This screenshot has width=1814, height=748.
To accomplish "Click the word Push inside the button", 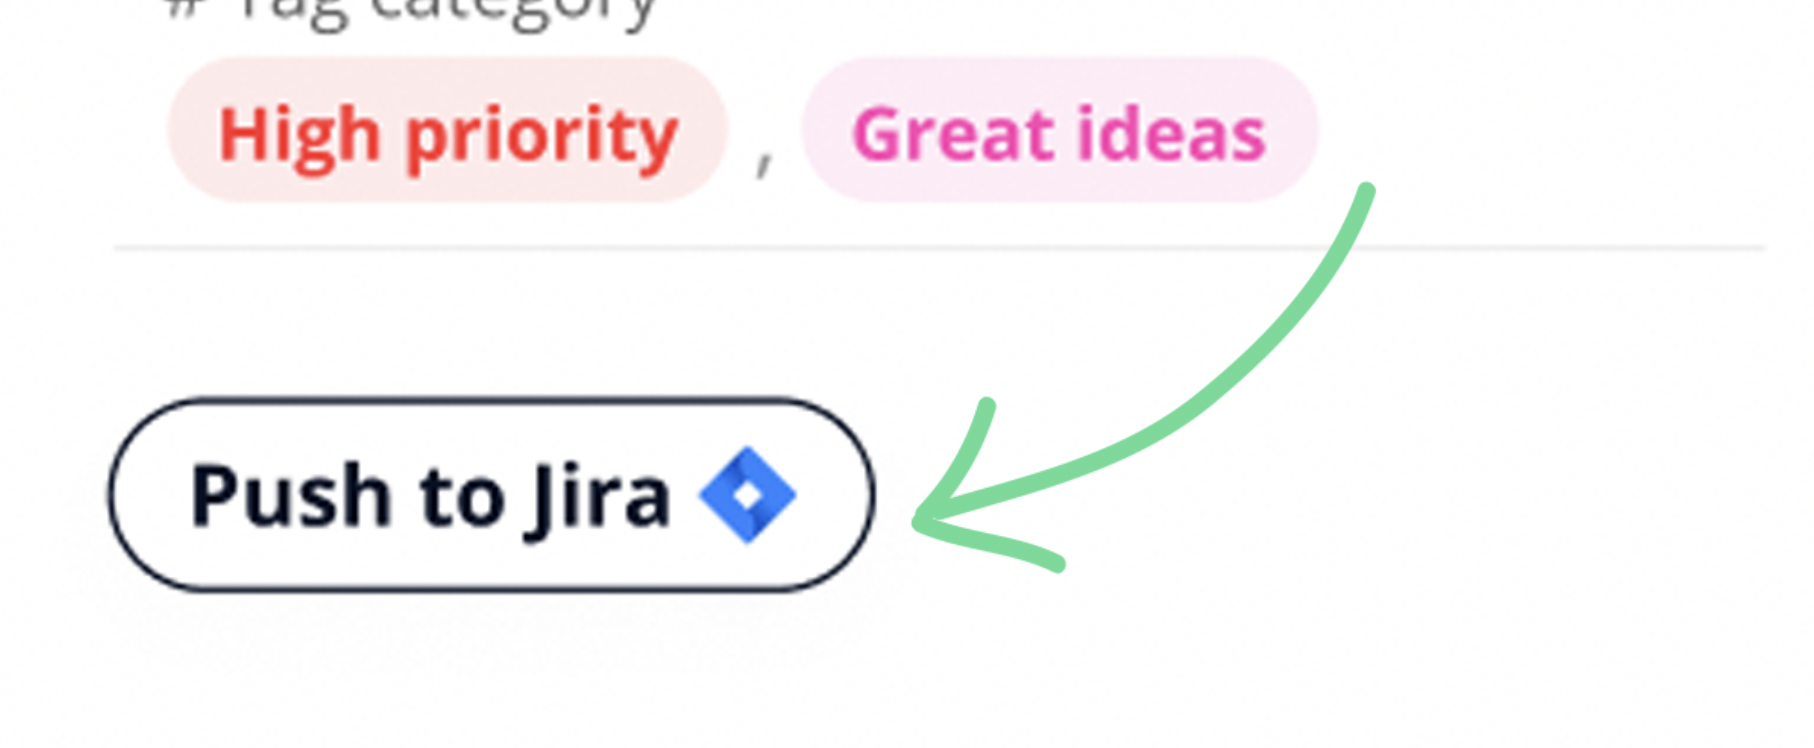I will point(290,495).
